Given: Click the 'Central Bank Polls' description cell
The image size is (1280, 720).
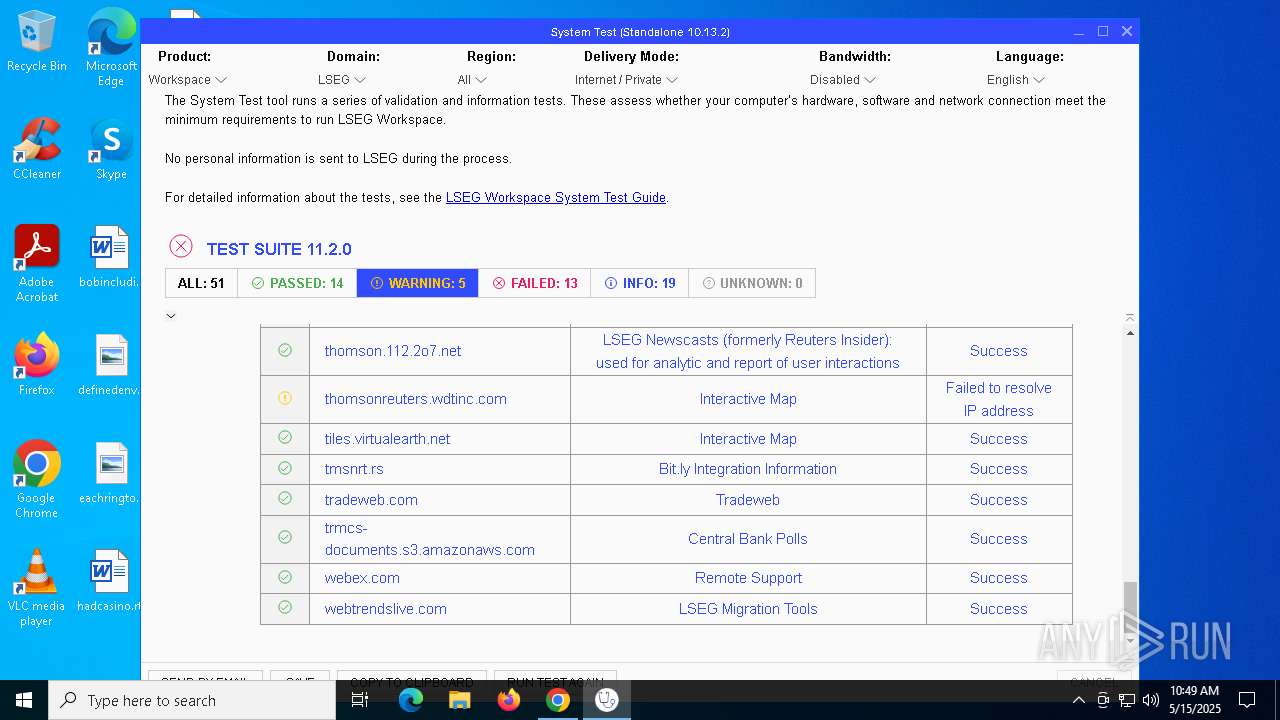Looking at the screenshot, I should point(748,539).
